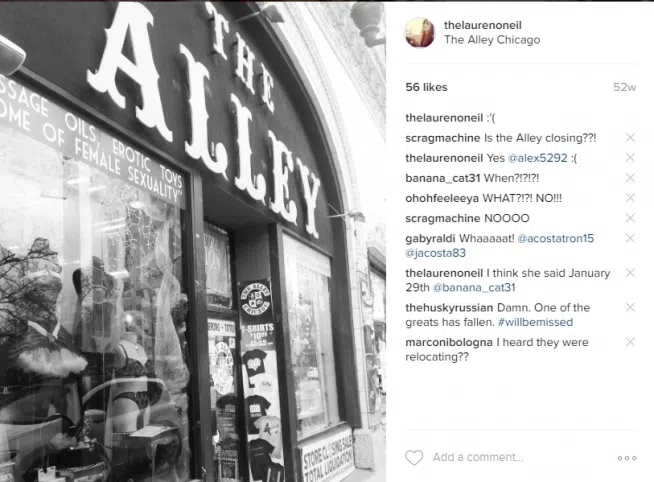View the 56 likes list
The image size is (654, 482).
(x=426, y=87)
